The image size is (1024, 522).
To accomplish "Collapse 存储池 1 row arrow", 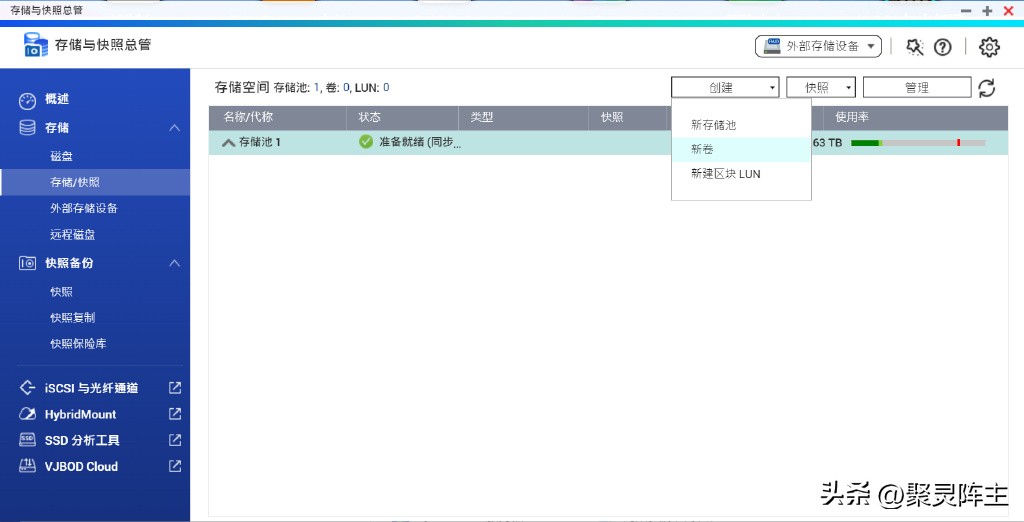I will click(228, 142).
